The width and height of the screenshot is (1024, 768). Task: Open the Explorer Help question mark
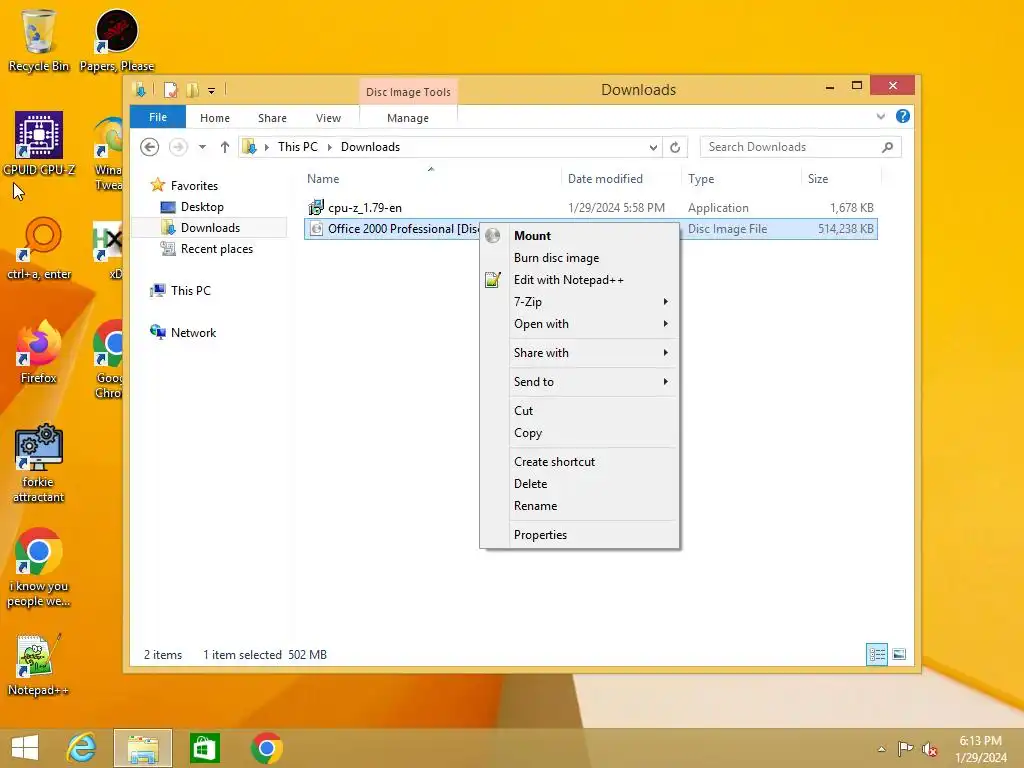point(903,116)
